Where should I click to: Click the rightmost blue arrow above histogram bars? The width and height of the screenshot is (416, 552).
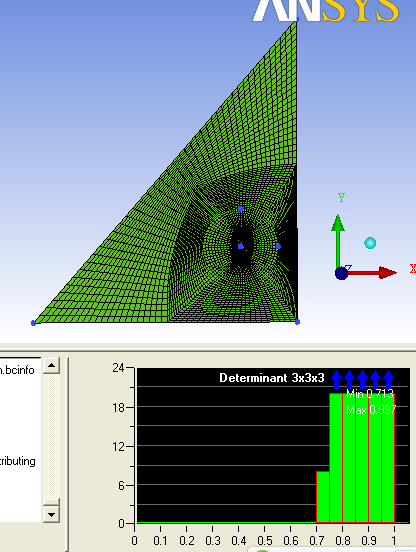pos(388,380)
